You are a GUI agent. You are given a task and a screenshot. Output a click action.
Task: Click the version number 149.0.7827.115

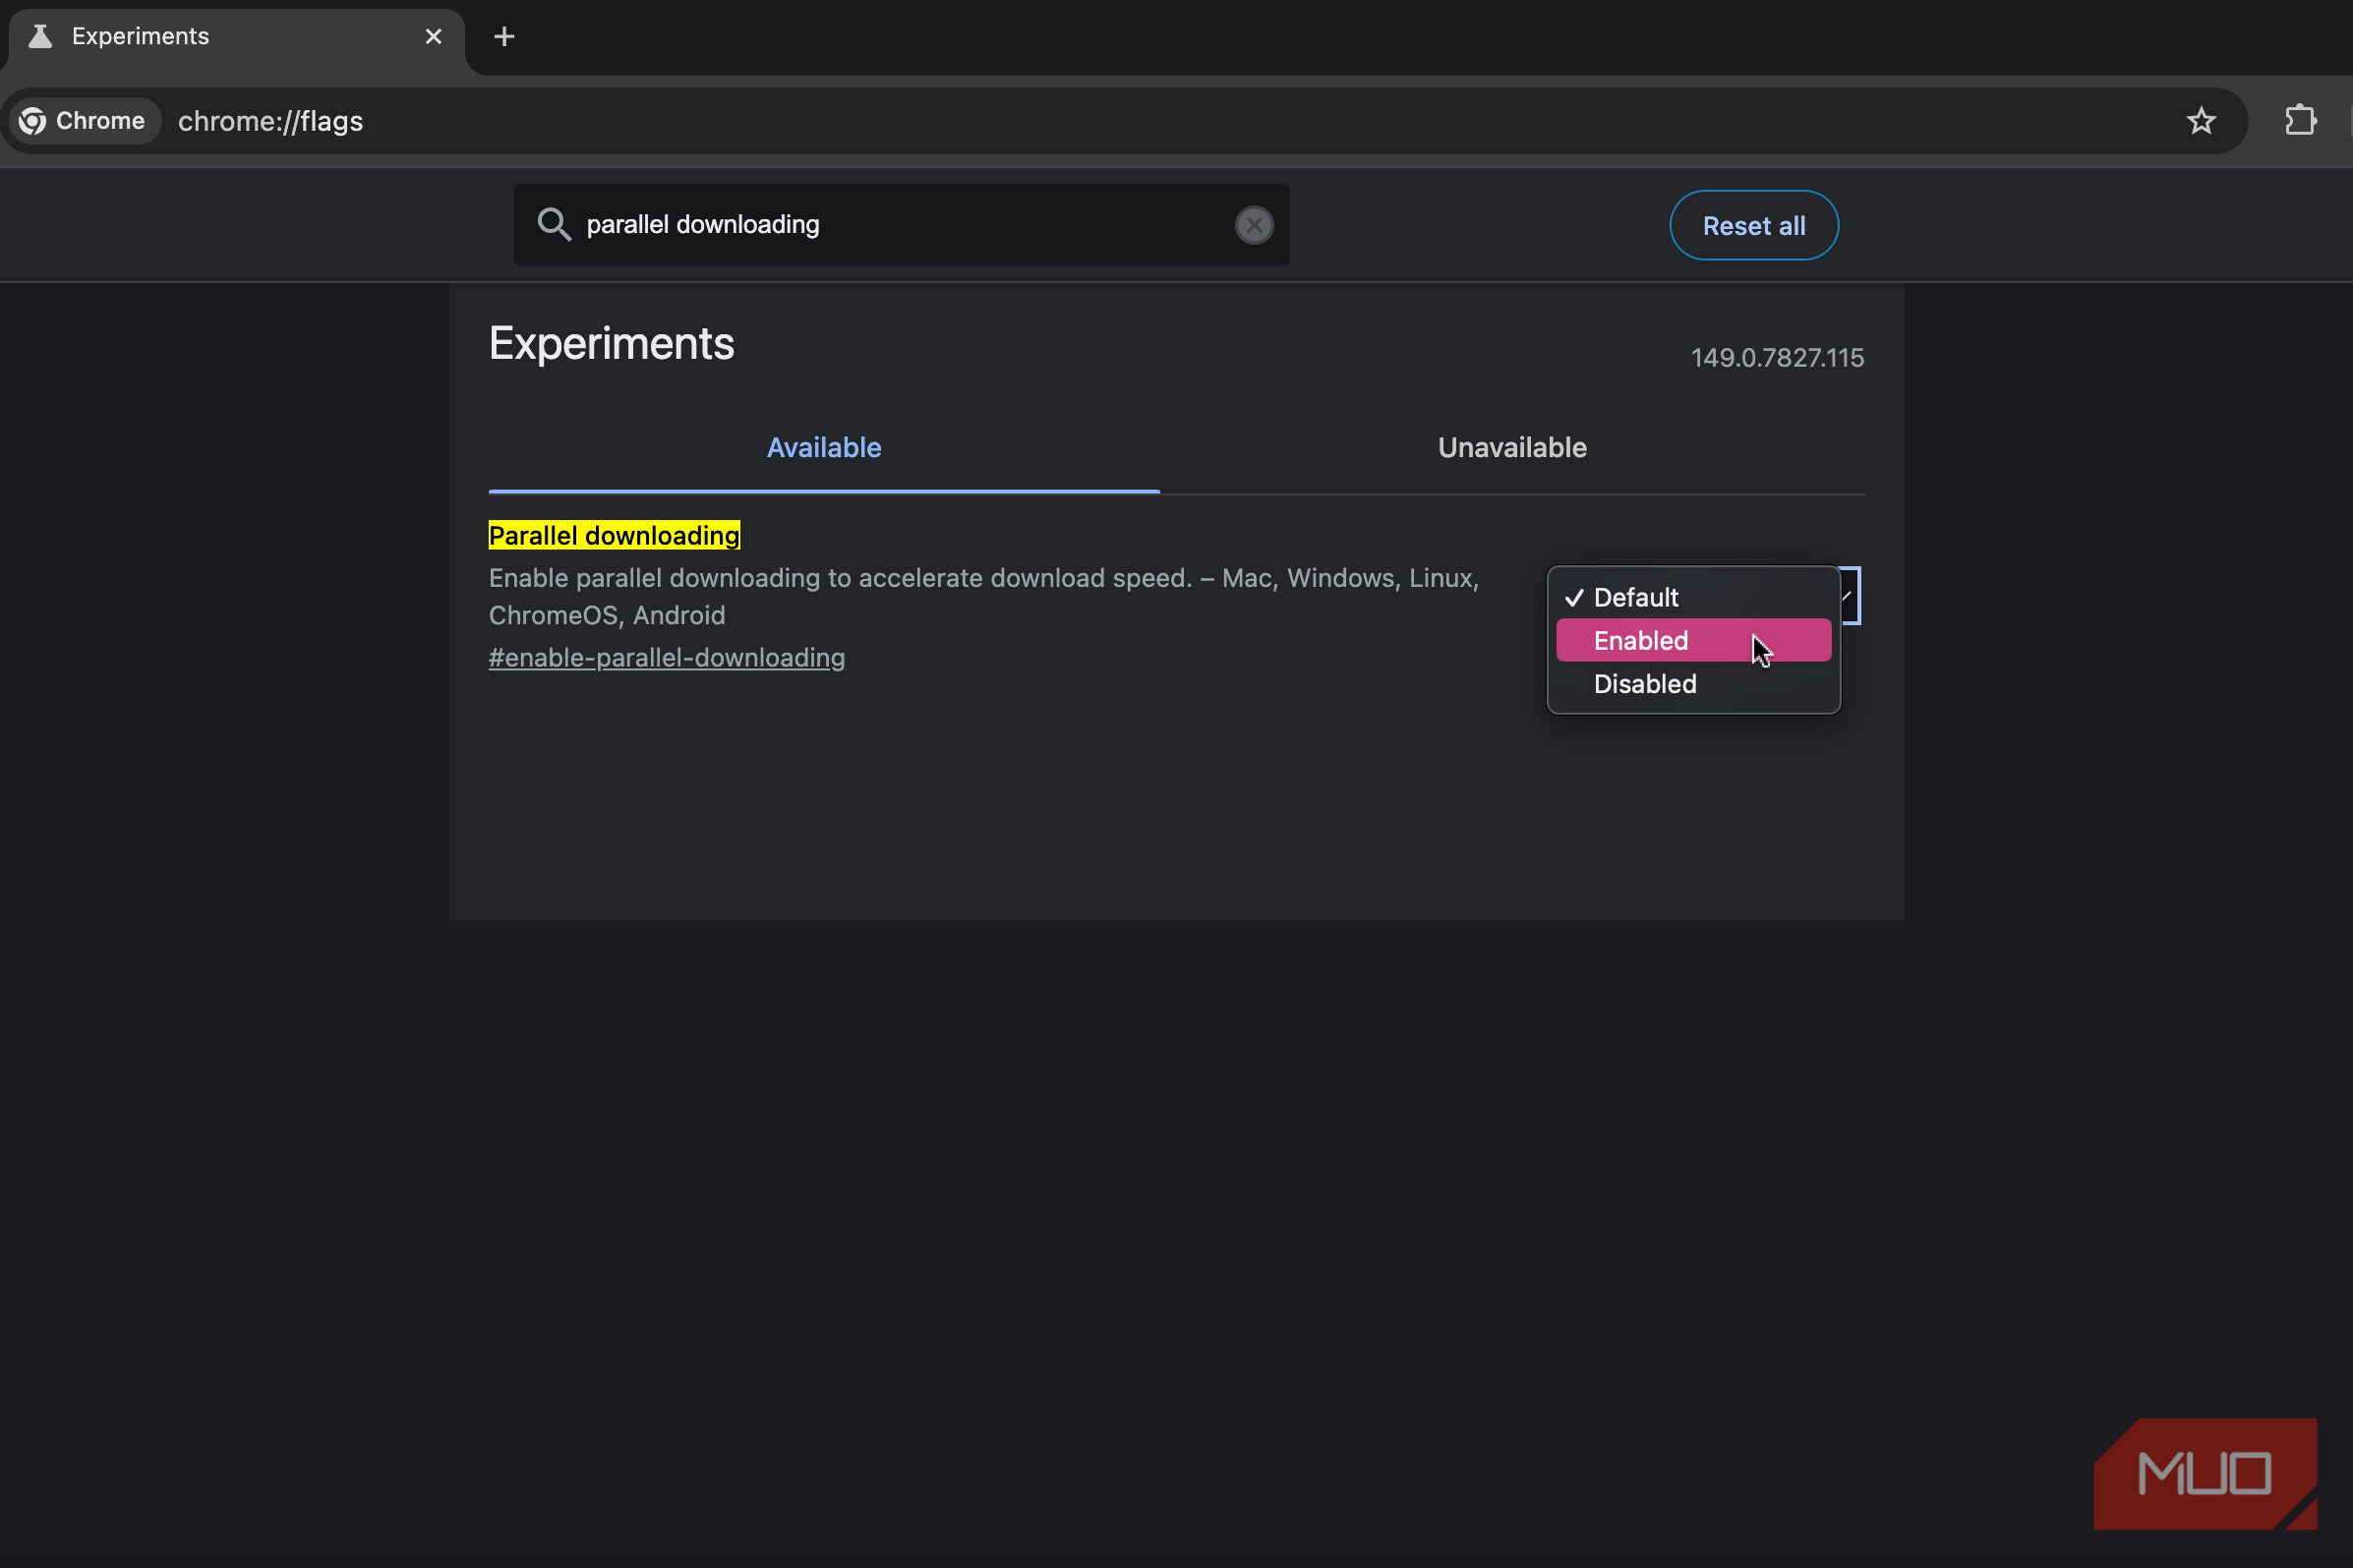point(1777,358)
